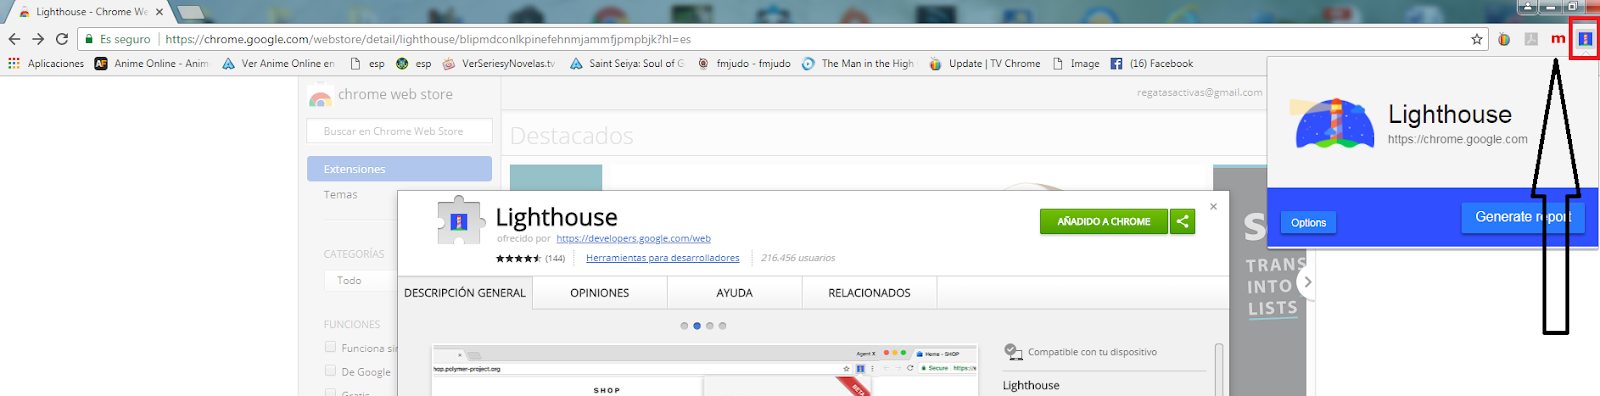Viewport: 1600px width, 396px height.
Task: Switch to the Descripción General tab
Action: pyautogui.click(x=465, y=293)
